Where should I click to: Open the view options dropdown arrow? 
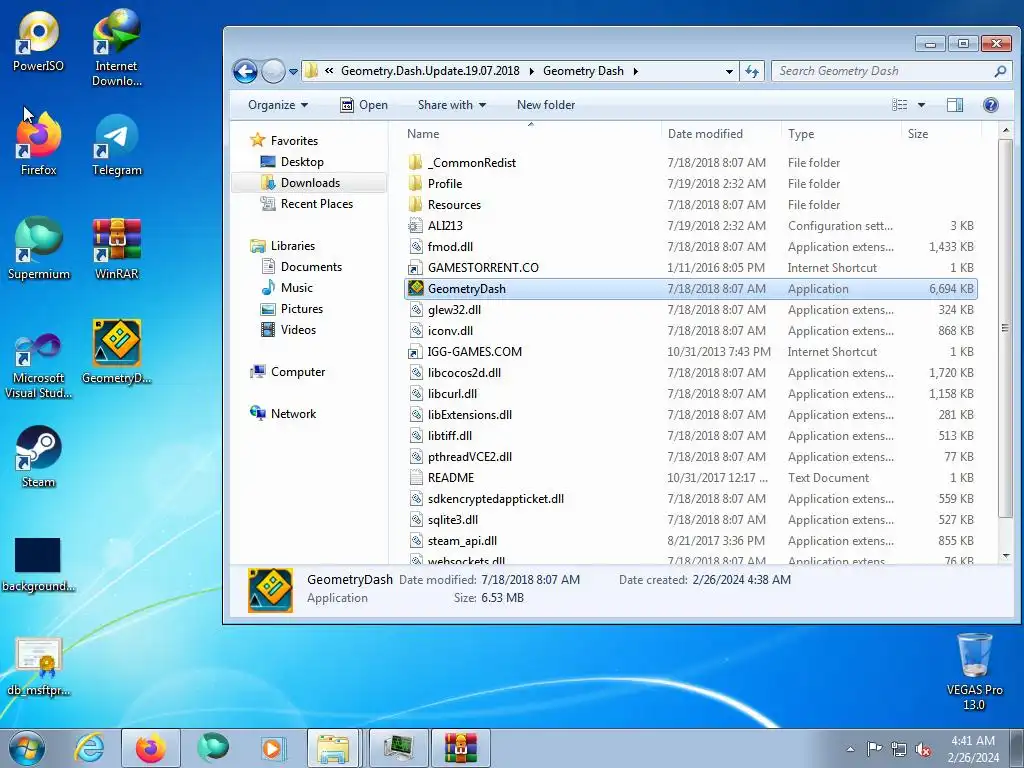click(x=921, y=104)
